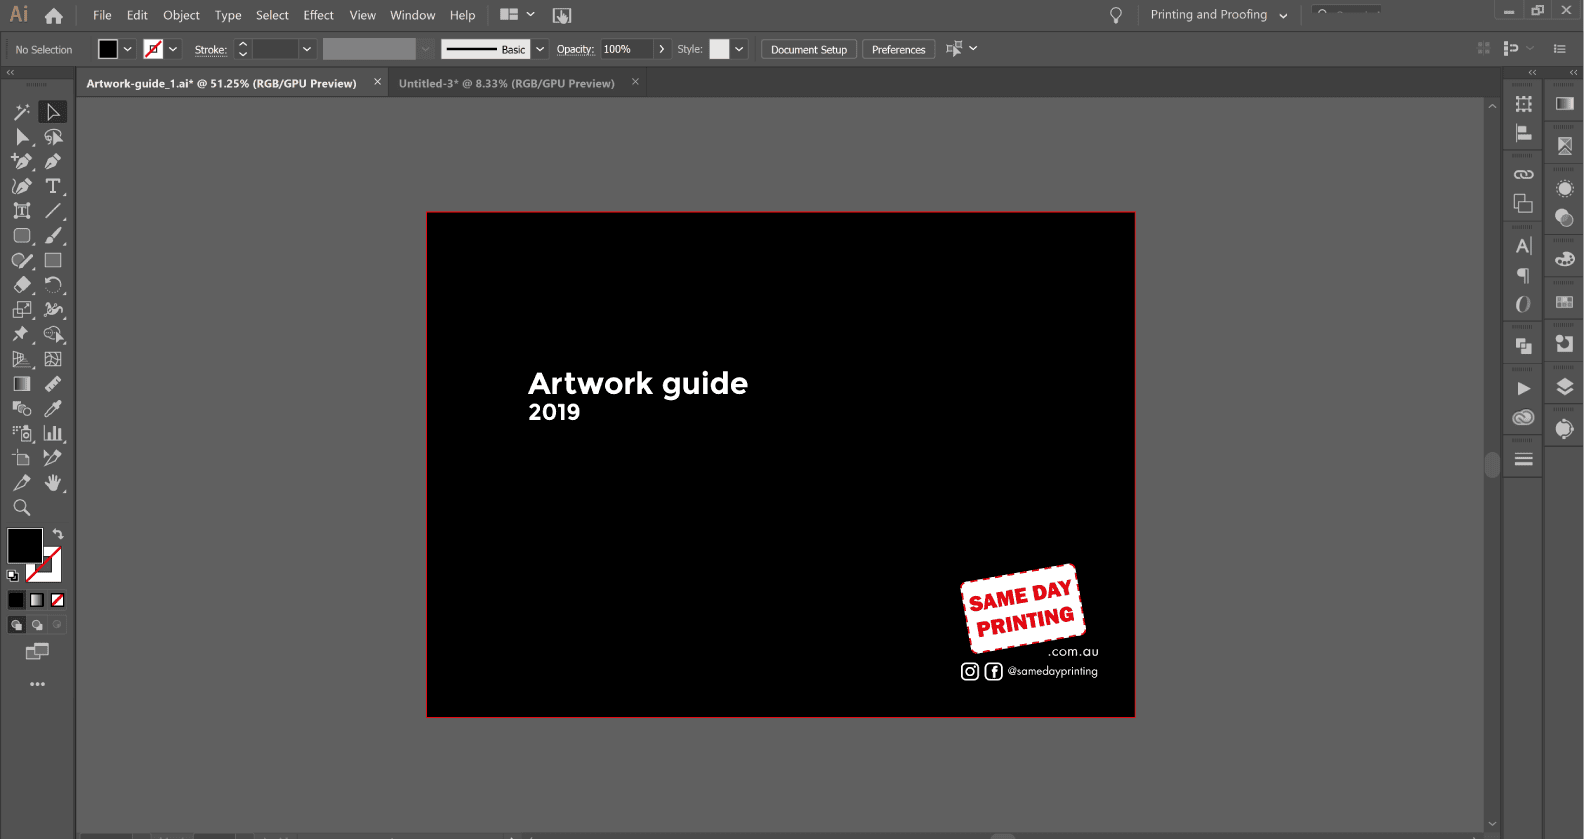
Task: Open the Layers panel icon
Action: point(1565,387)
